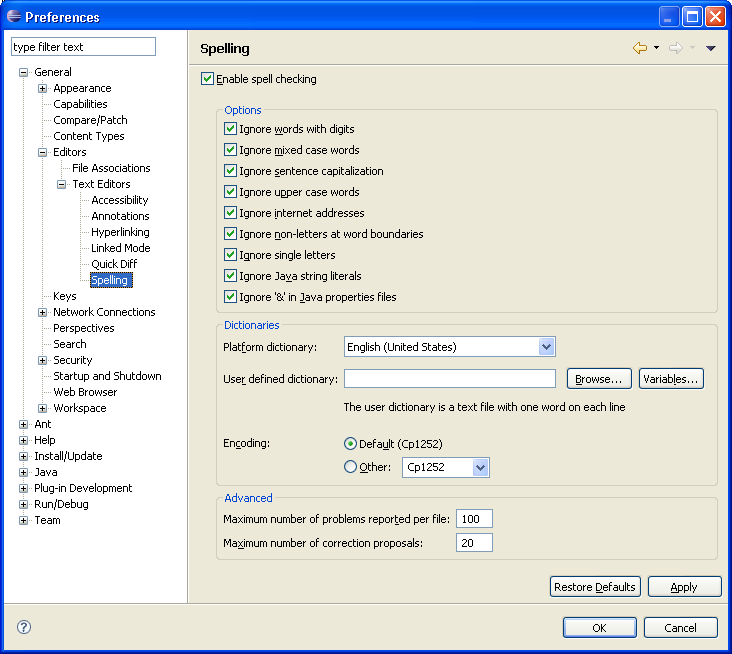Click the Cancel button
The image size is (732, 654).
click(x=680, y=627)
